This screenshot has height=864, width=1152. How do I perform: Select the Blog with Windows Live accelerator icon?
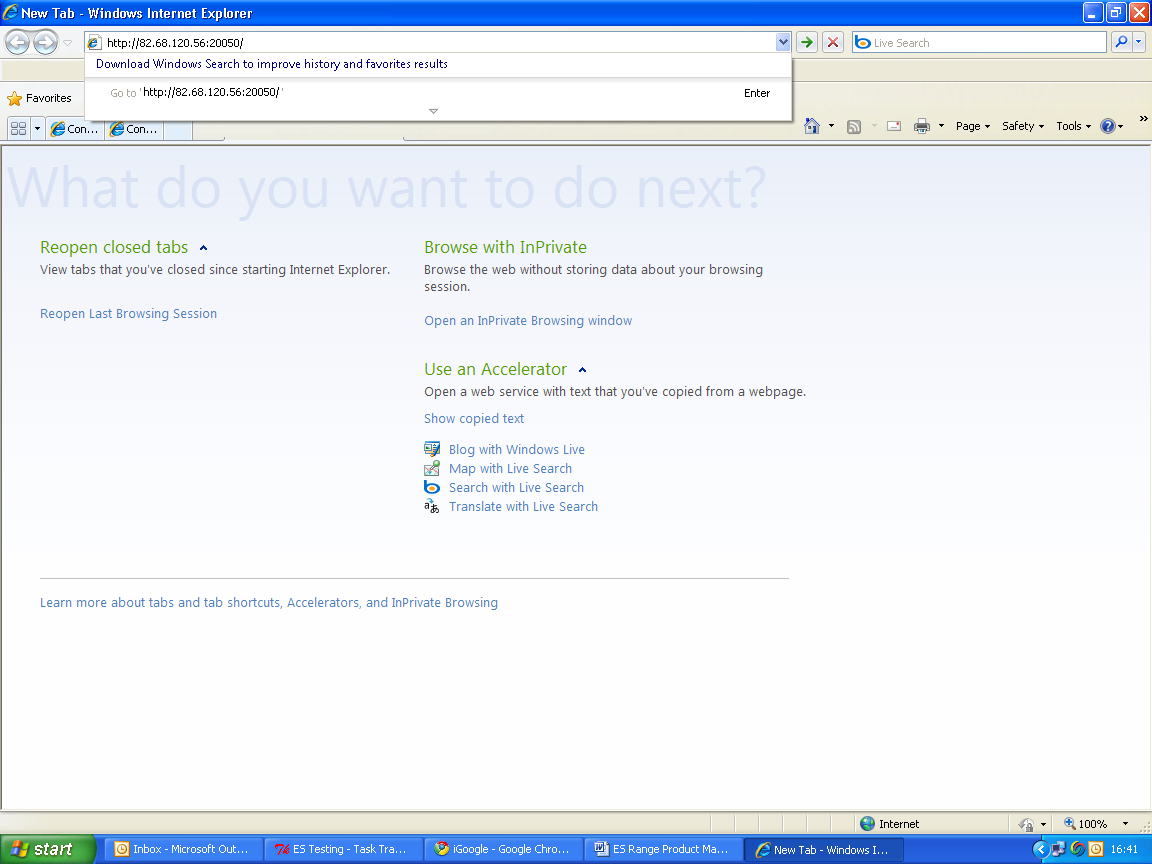[431, 449]
